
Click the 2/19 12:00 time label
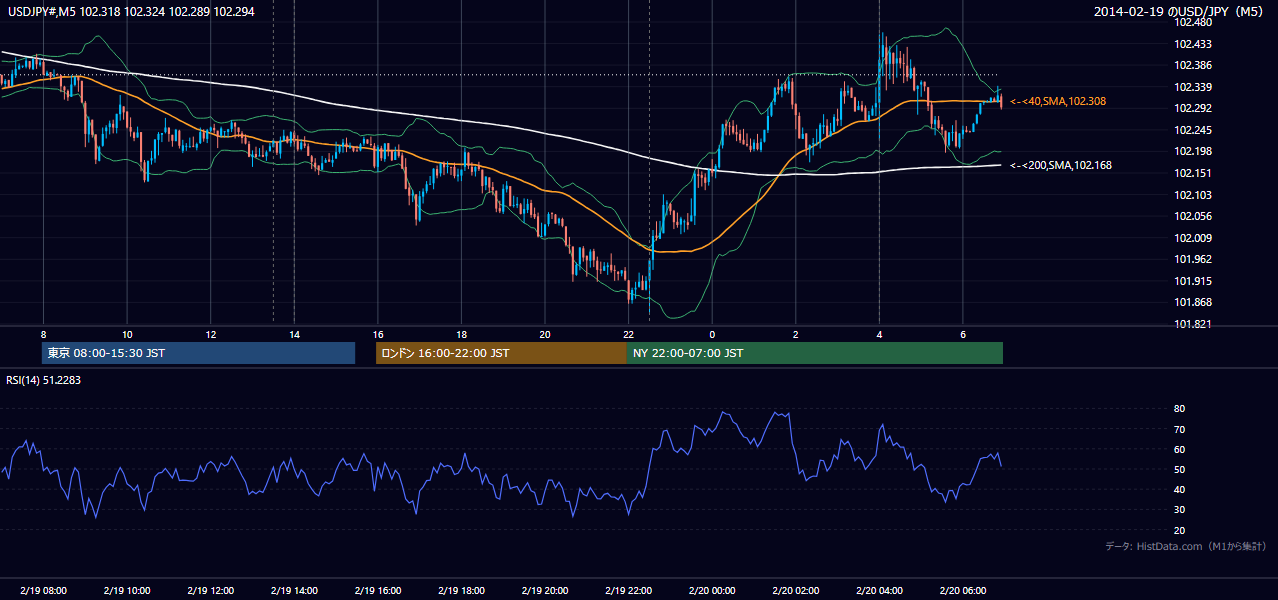pyautogui.click(x=210, y=591)
